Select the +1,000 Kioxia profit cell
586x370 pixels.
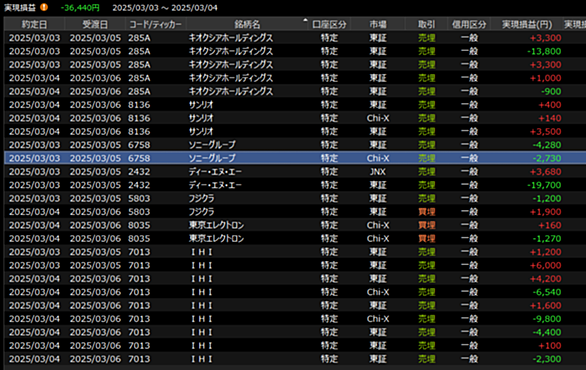click(545, 78)
